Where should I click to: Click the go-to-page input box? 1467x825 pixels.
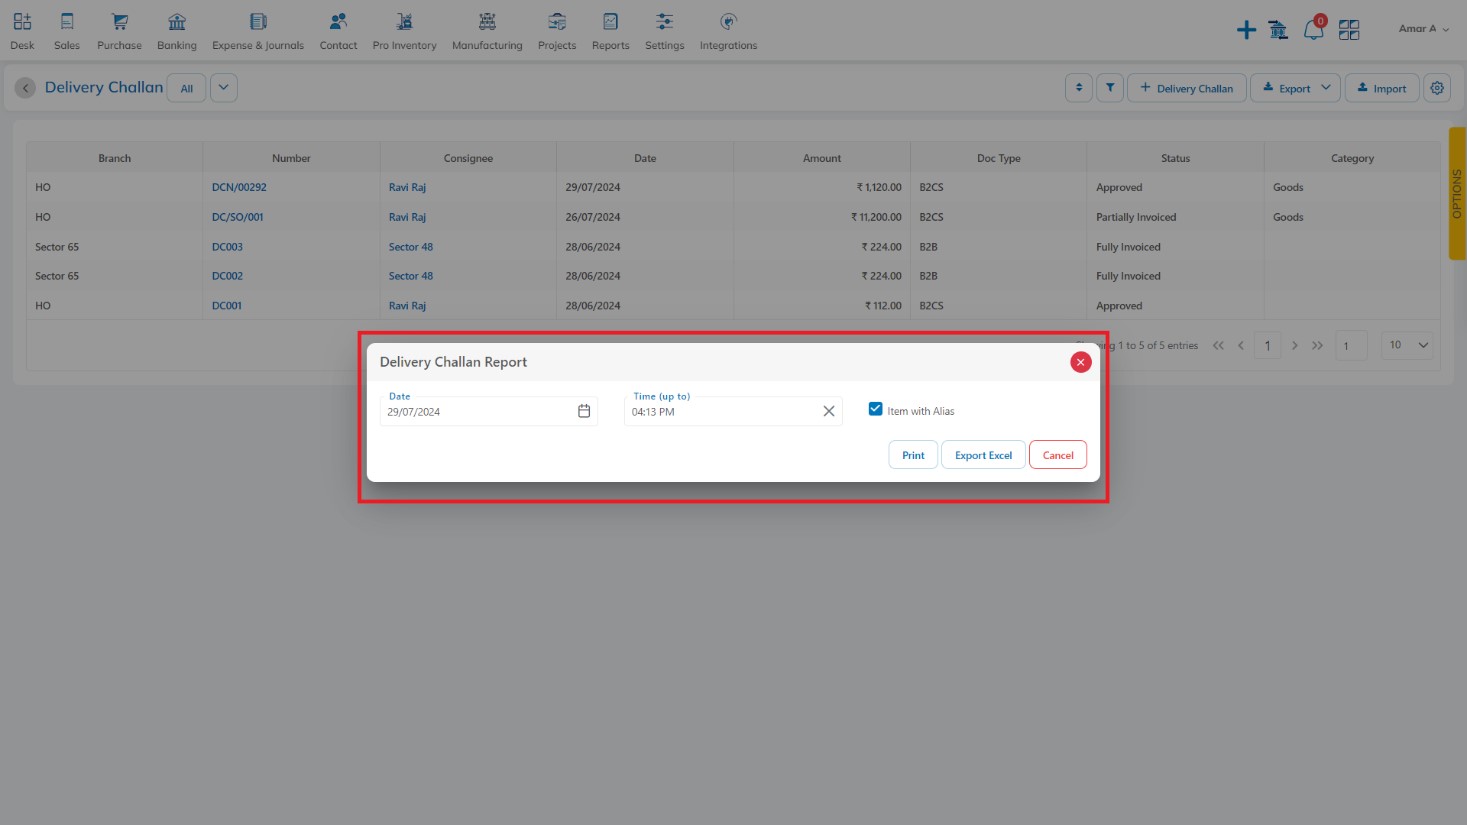click(1351, 345)
